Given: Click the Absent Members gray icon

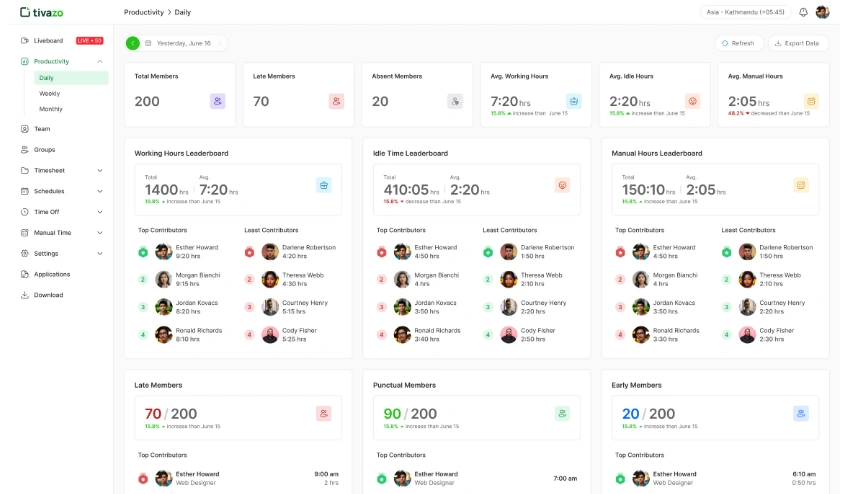Looking at the screenshot, I should 455,101.
